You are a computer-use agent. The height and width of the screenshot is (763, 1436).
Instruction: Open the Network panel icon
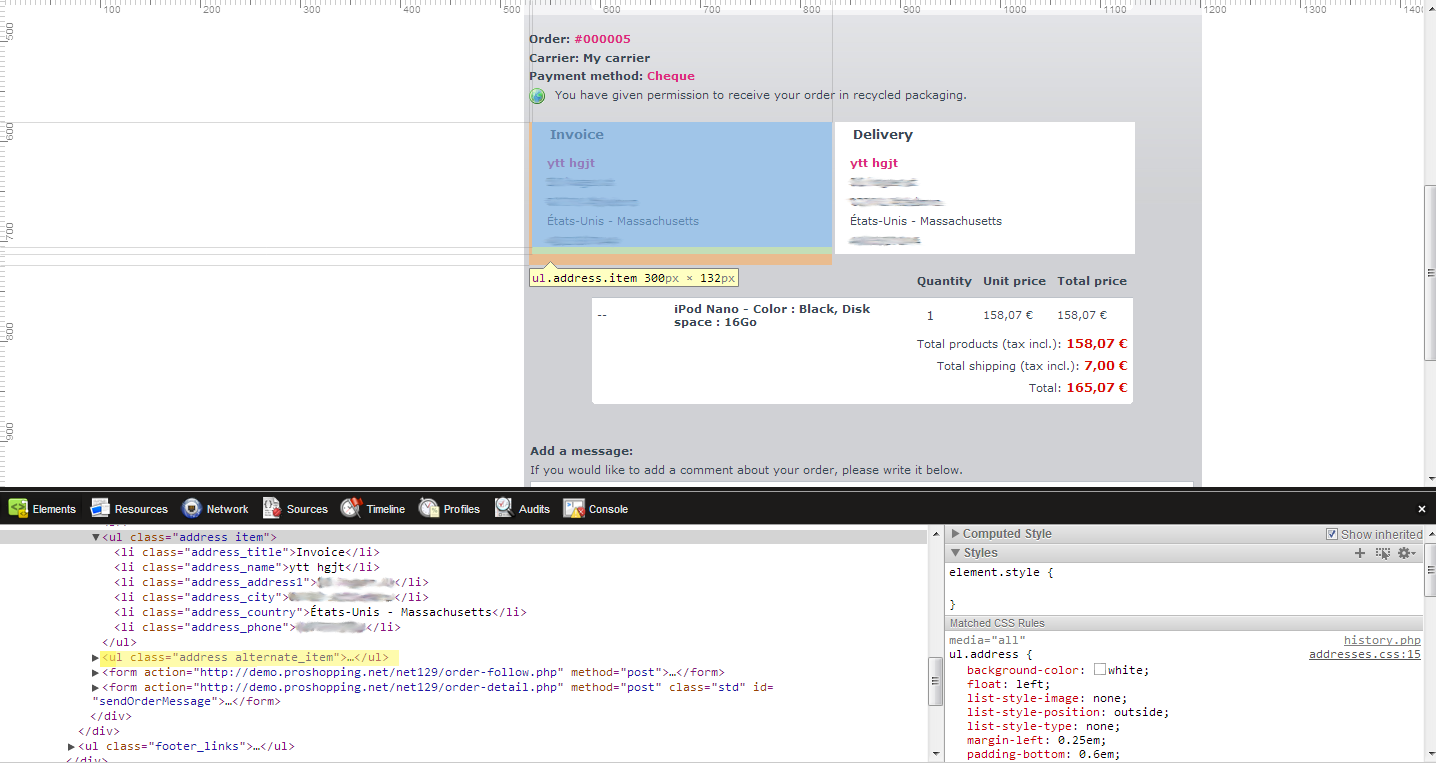(191, 508)
